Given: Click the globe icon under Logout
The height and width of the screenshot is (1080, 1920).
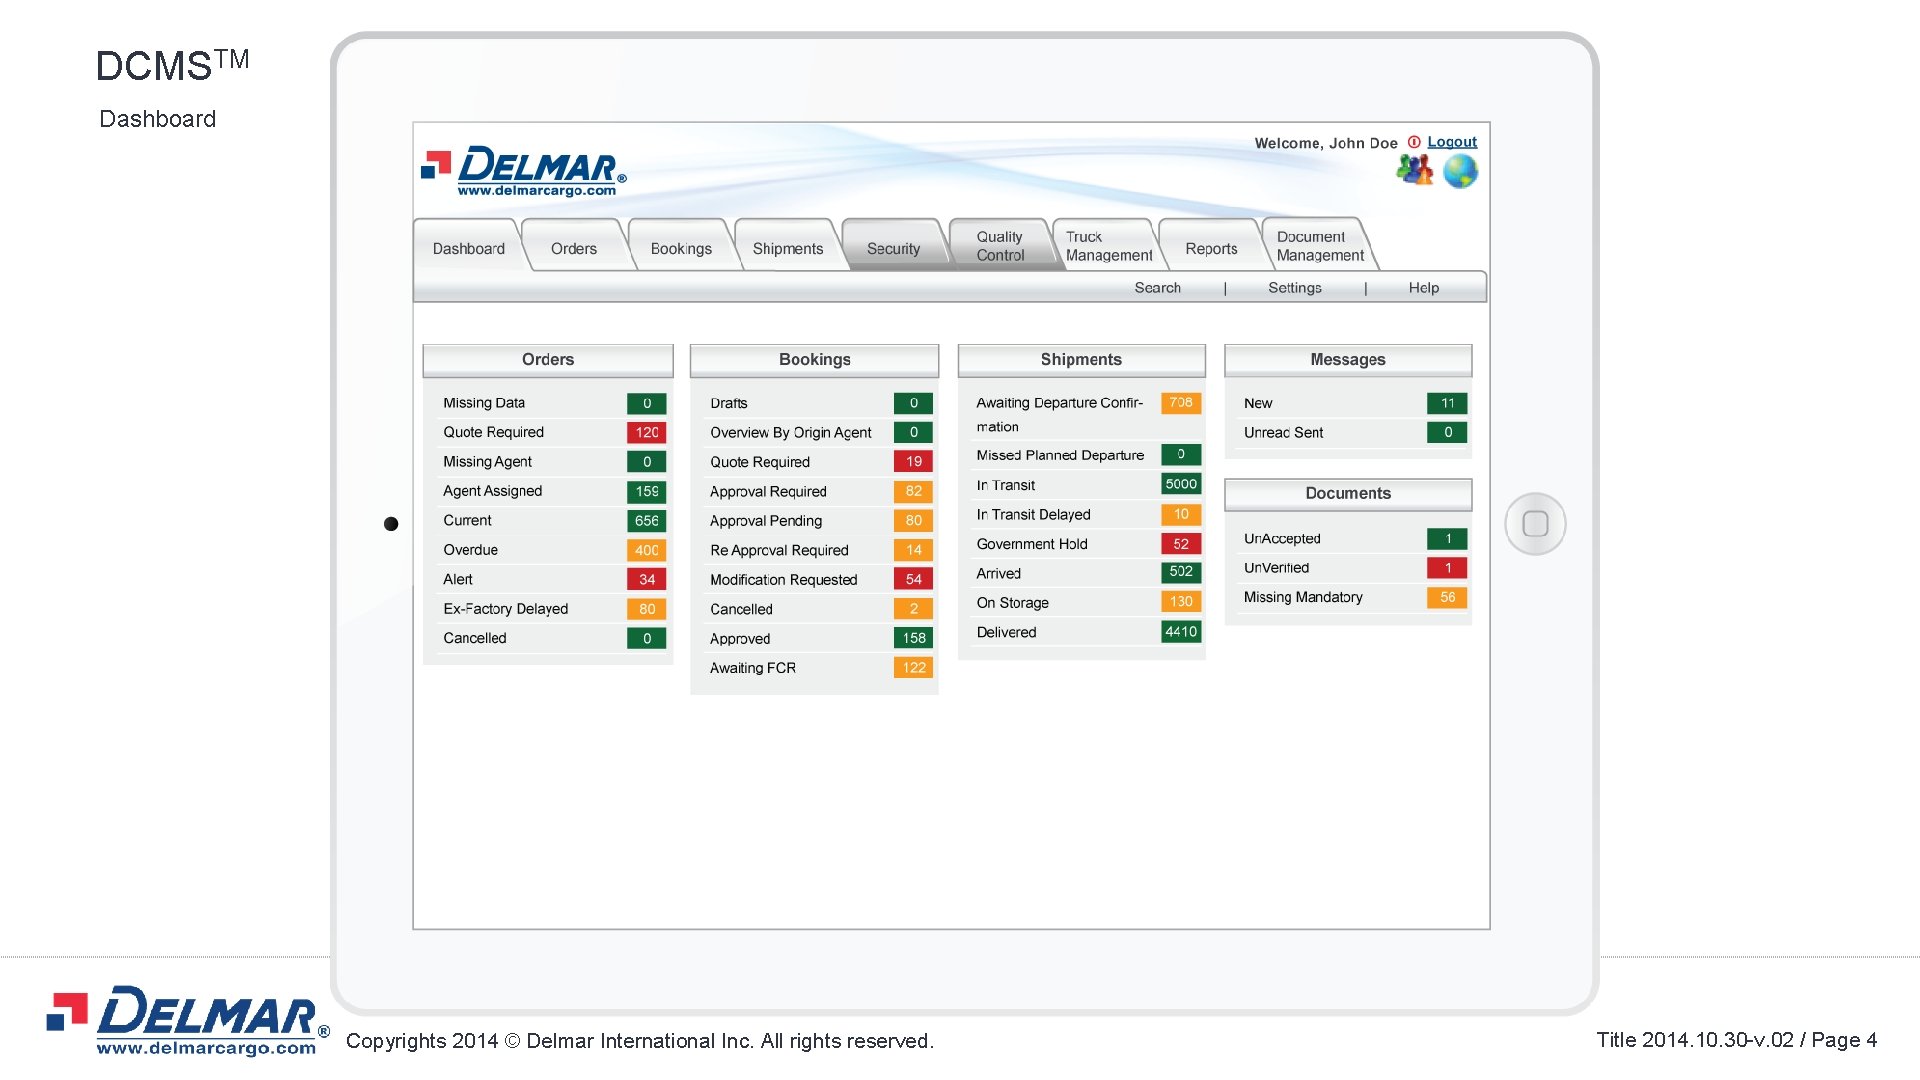Looking at the screenshot, I should (1460, 172).
